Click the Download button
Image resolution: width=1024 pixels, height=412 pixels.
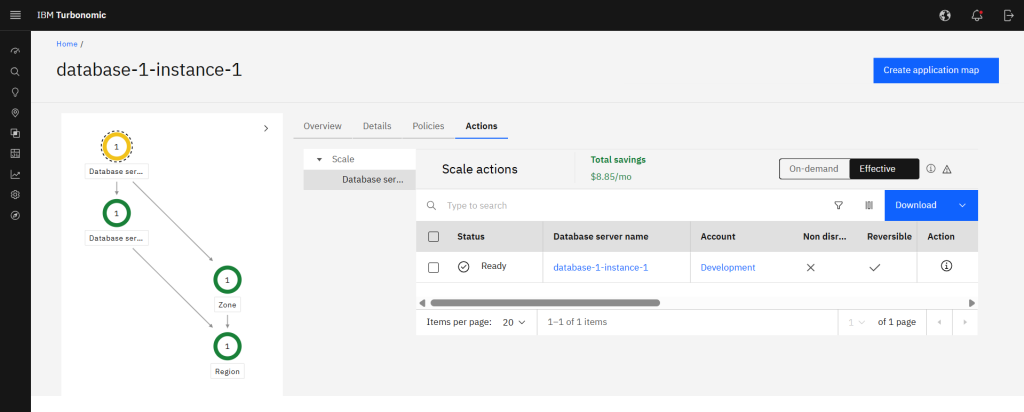916,205
